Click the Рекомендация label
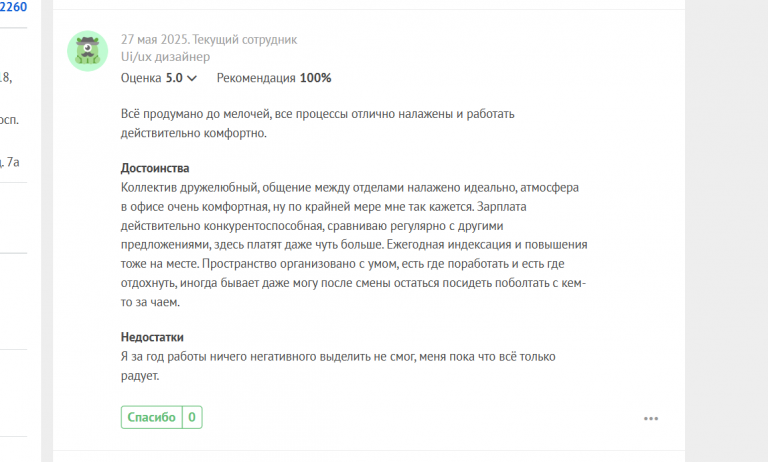Image resolution: width=768 pixels, height=462 pixels. pyautogui.click(x=256, y=77)
